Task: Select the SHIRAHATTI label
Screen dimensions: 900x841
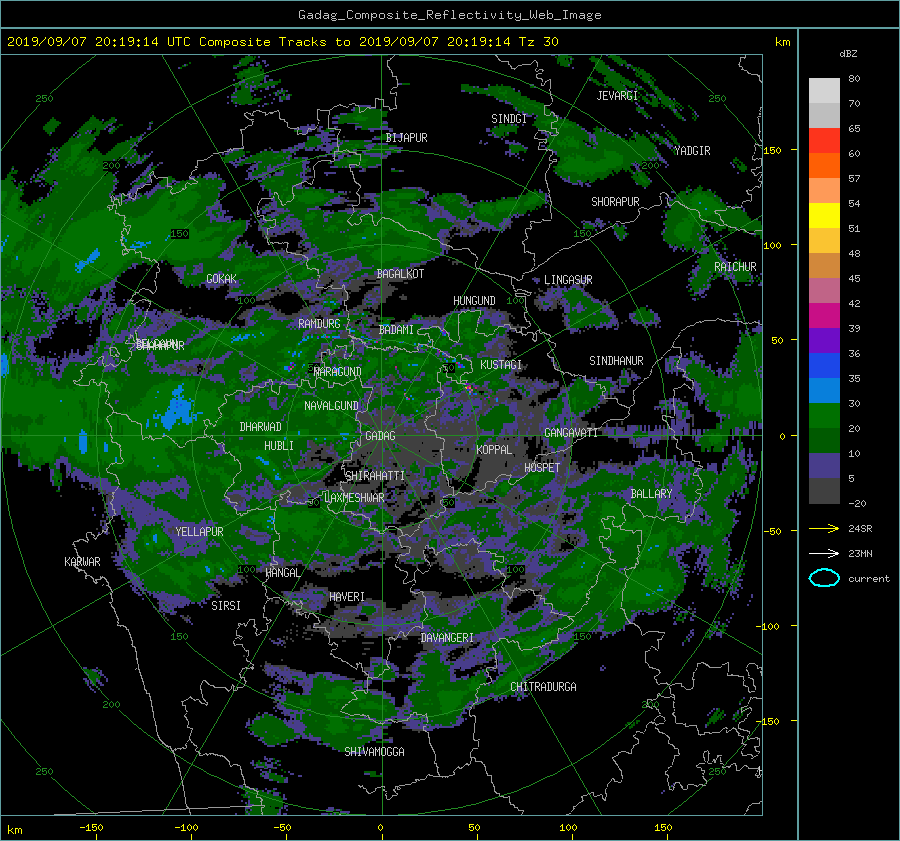Action: click(375, 476)
